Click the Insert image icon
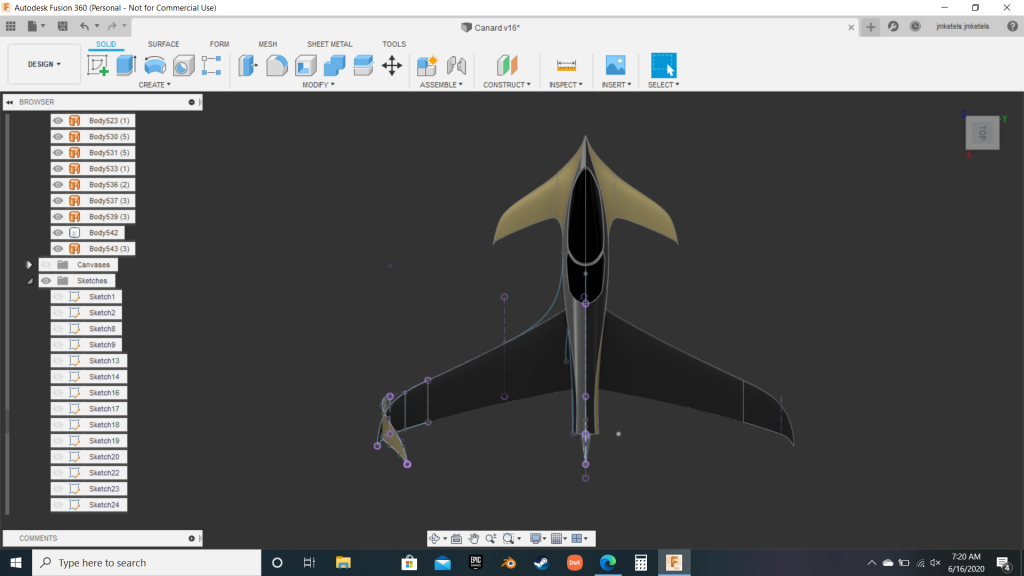Image resolution: width=1024 pixels, height=576 pixels. tap(615, 66)
